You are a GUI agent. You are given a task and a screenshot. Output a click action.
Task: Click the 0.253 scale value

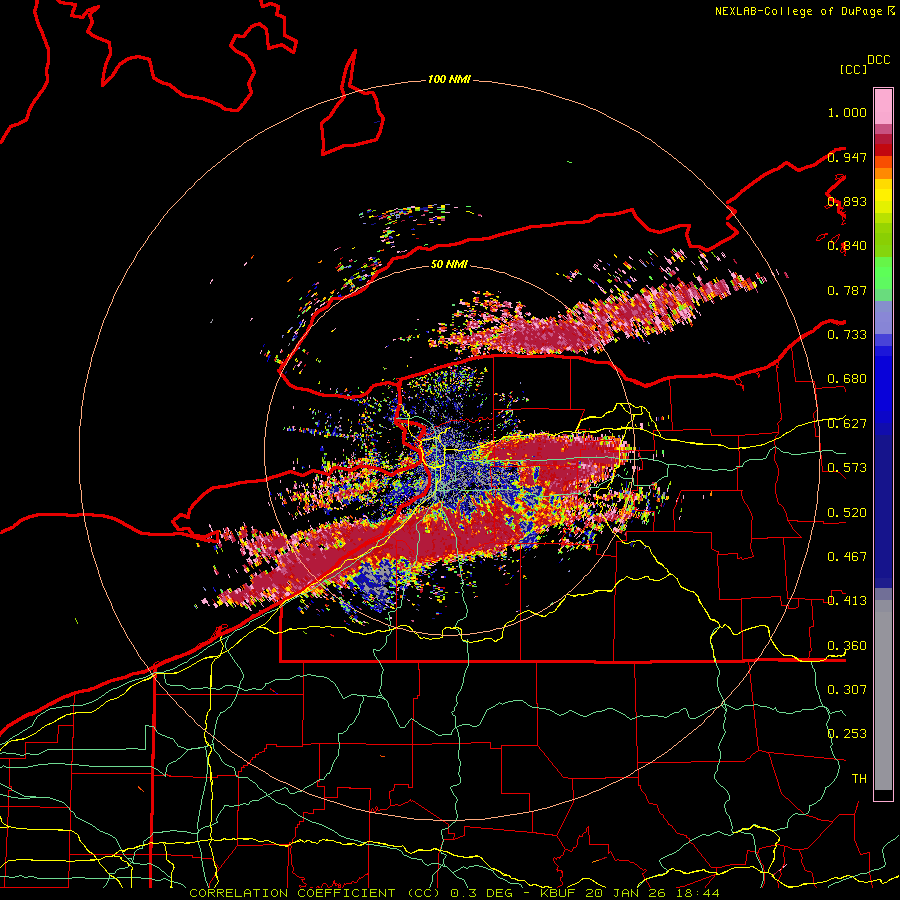point(847,734)
